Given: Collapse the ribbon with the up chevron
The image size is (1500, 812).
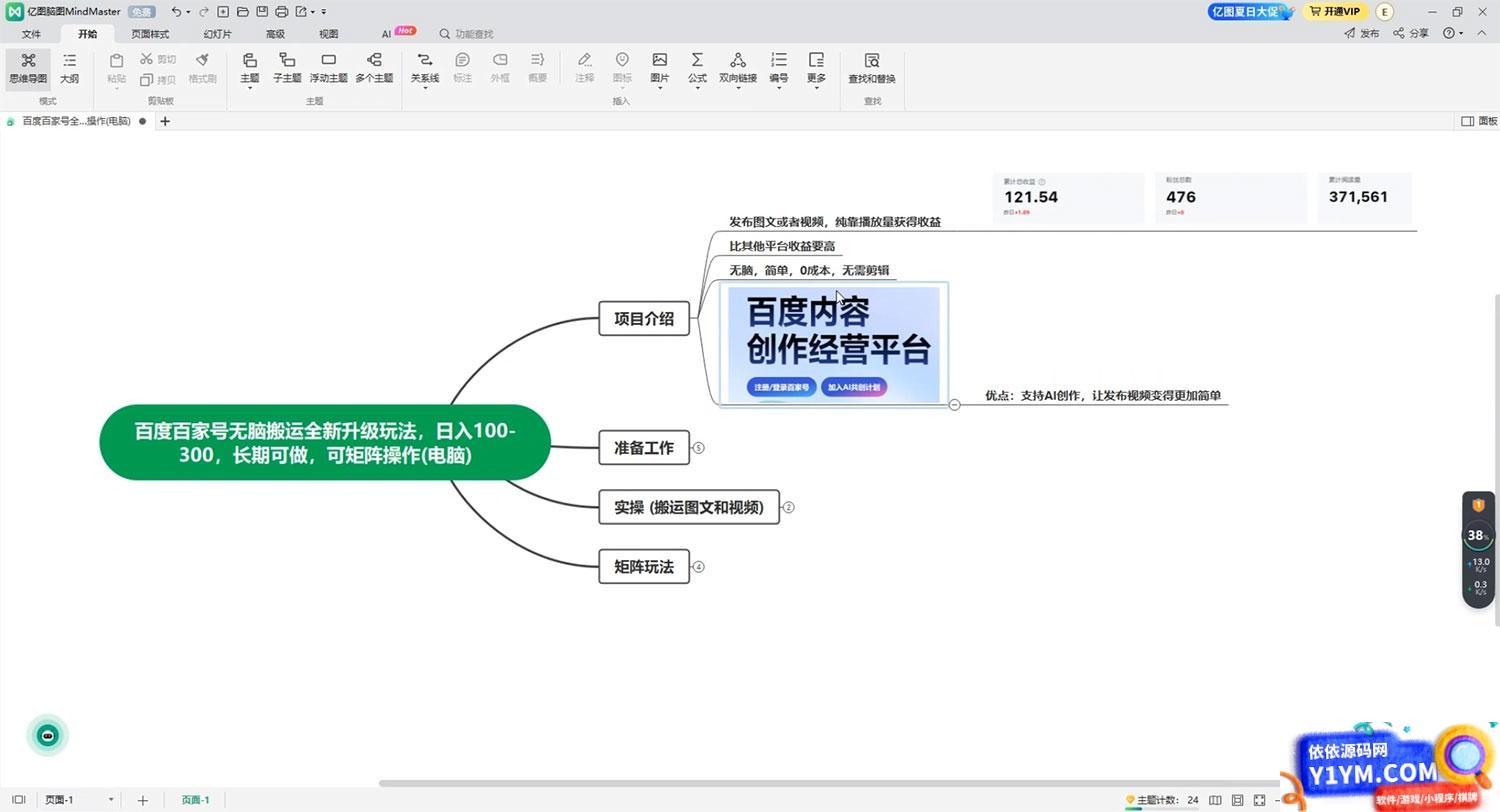Looking at the screenshot, I should tap(1484, 33).
